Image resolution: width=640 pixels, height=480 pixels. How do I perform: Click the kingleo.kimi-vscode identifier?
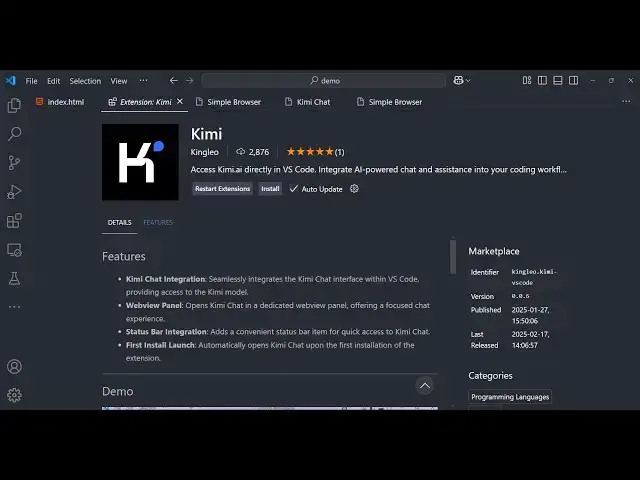click(534, 277)
